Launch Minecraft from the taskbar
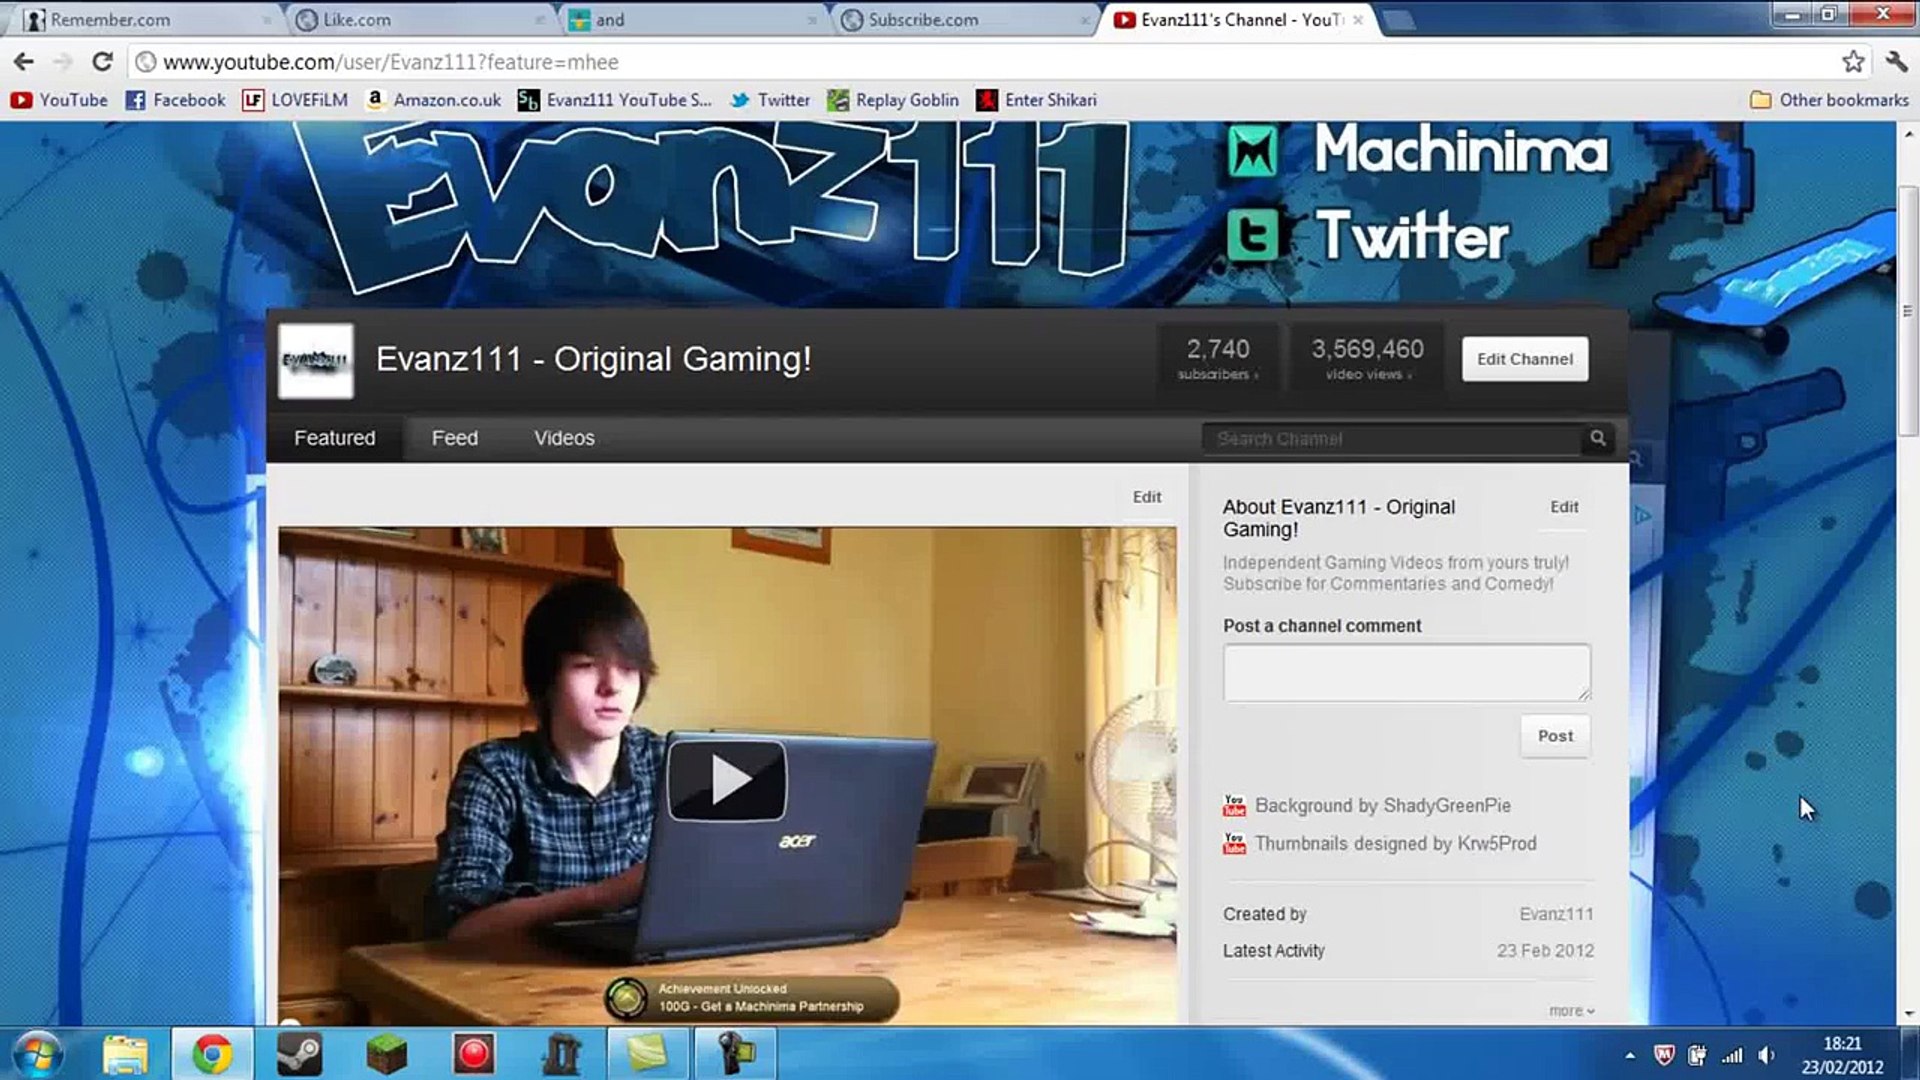The width and height of the screenshot is (1920, 1080). tap(386, 1054)
